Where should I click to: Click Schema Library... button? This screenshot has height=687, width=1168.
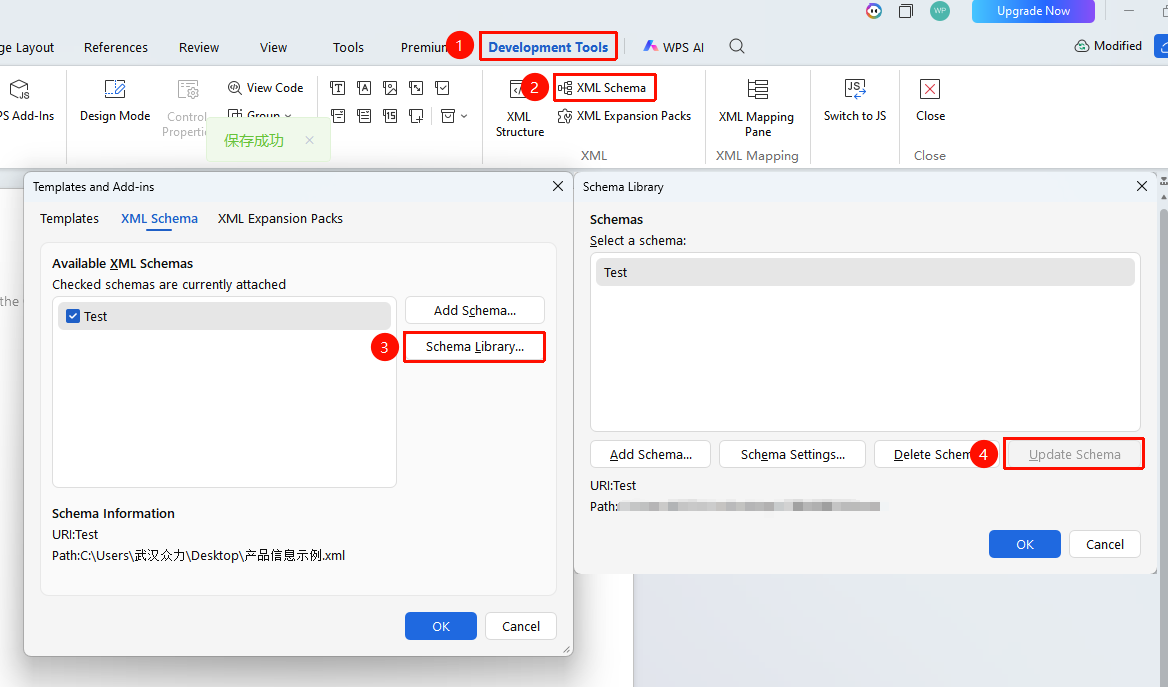pos(474,346)
